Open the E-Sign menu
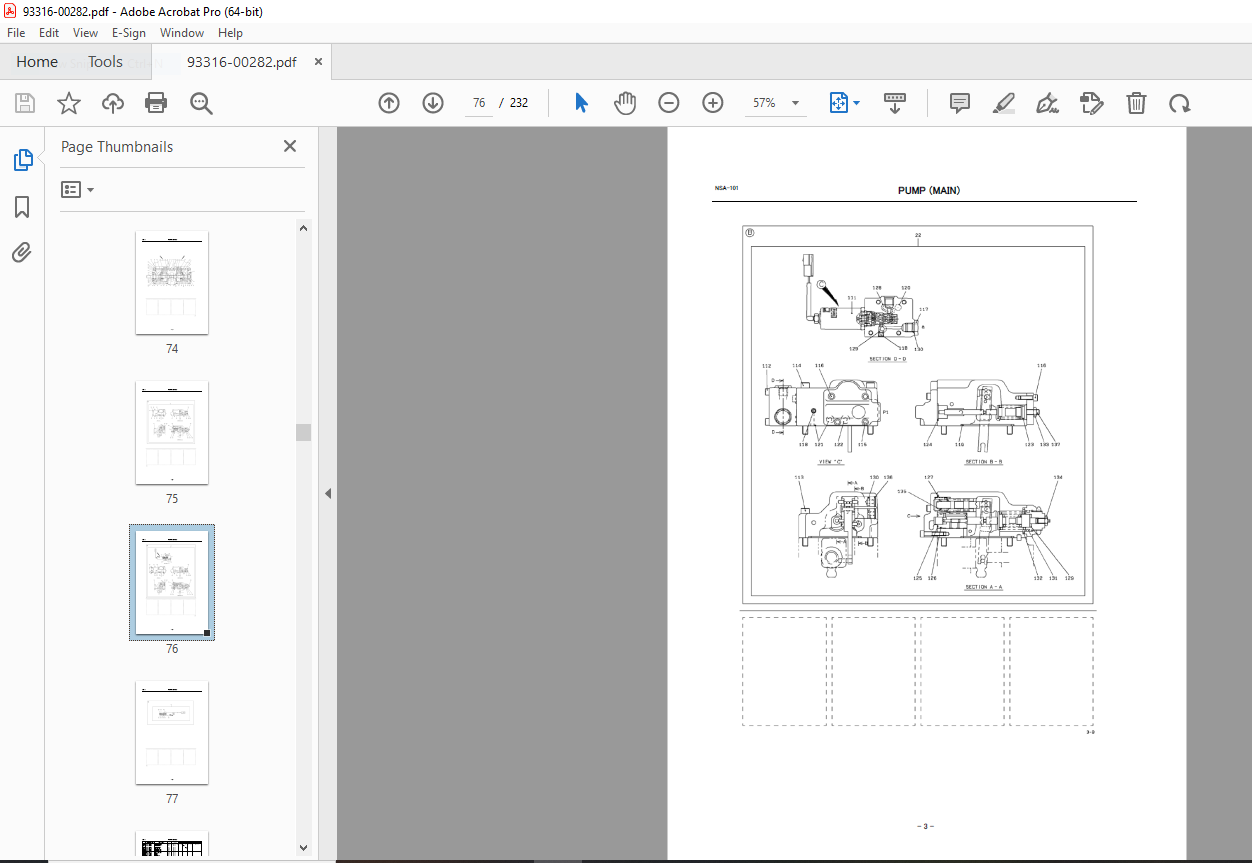This screenshot has height=863, width=1252. pos(129,33)
